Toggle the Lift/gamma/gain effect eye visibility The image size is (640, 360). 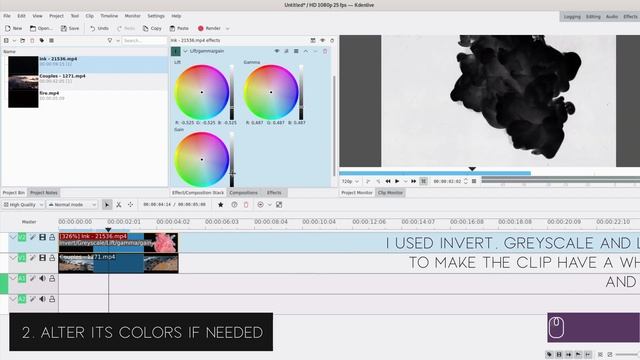[x=277, y=51]
